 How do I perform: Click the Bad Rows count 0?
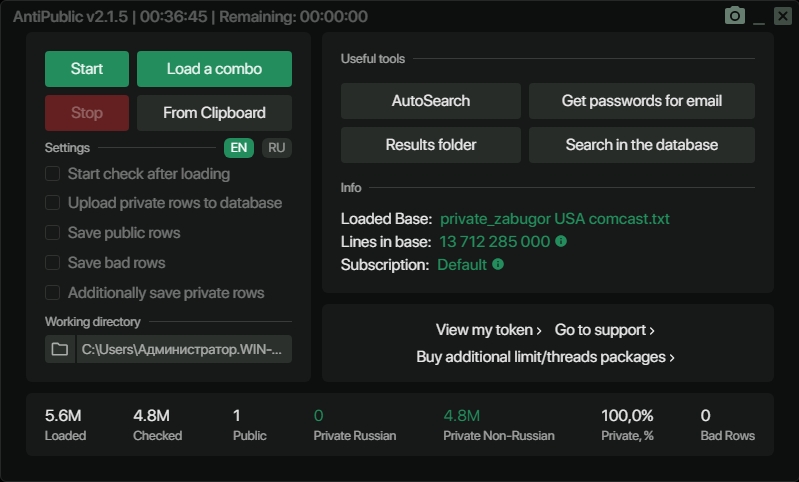click(705, 416)
